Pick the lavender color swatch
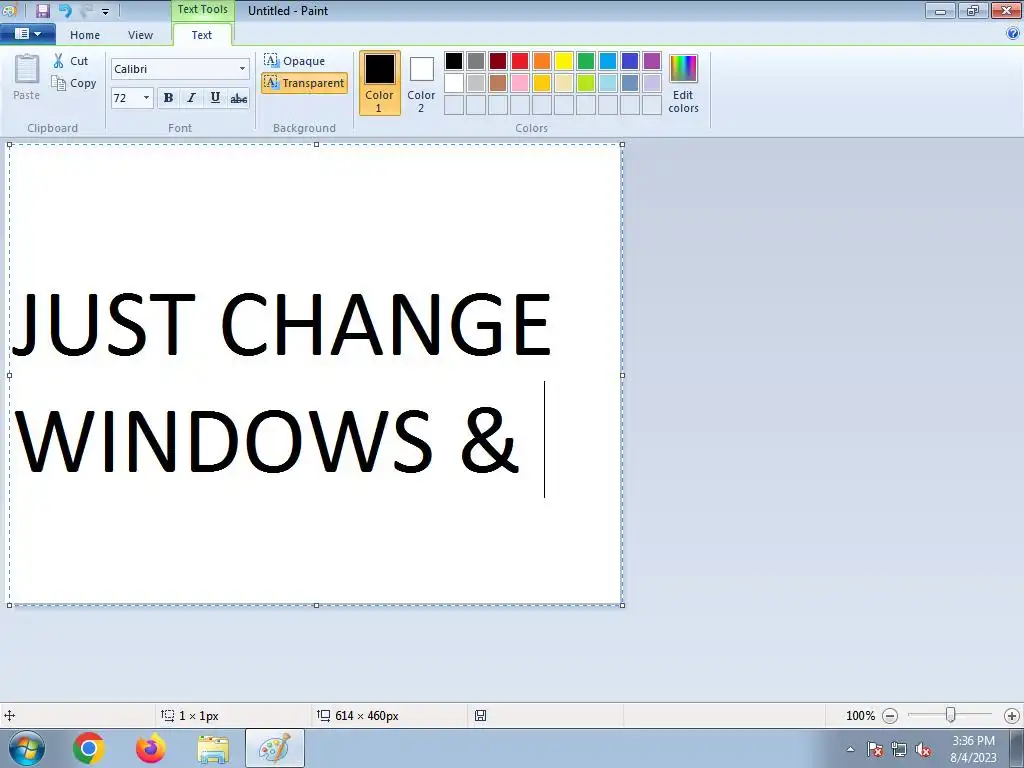Screen dimensions: 1024x768 (x=652, y=83)
